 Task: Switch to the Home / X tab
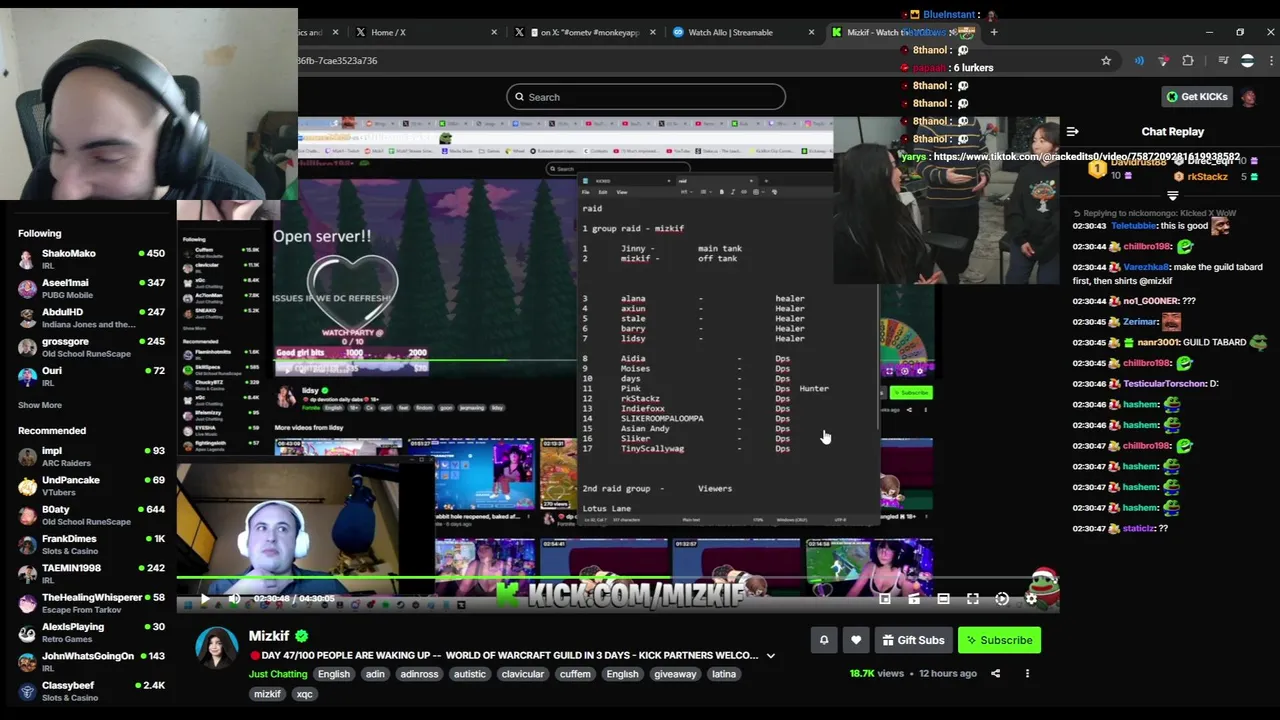pos(425,32)
